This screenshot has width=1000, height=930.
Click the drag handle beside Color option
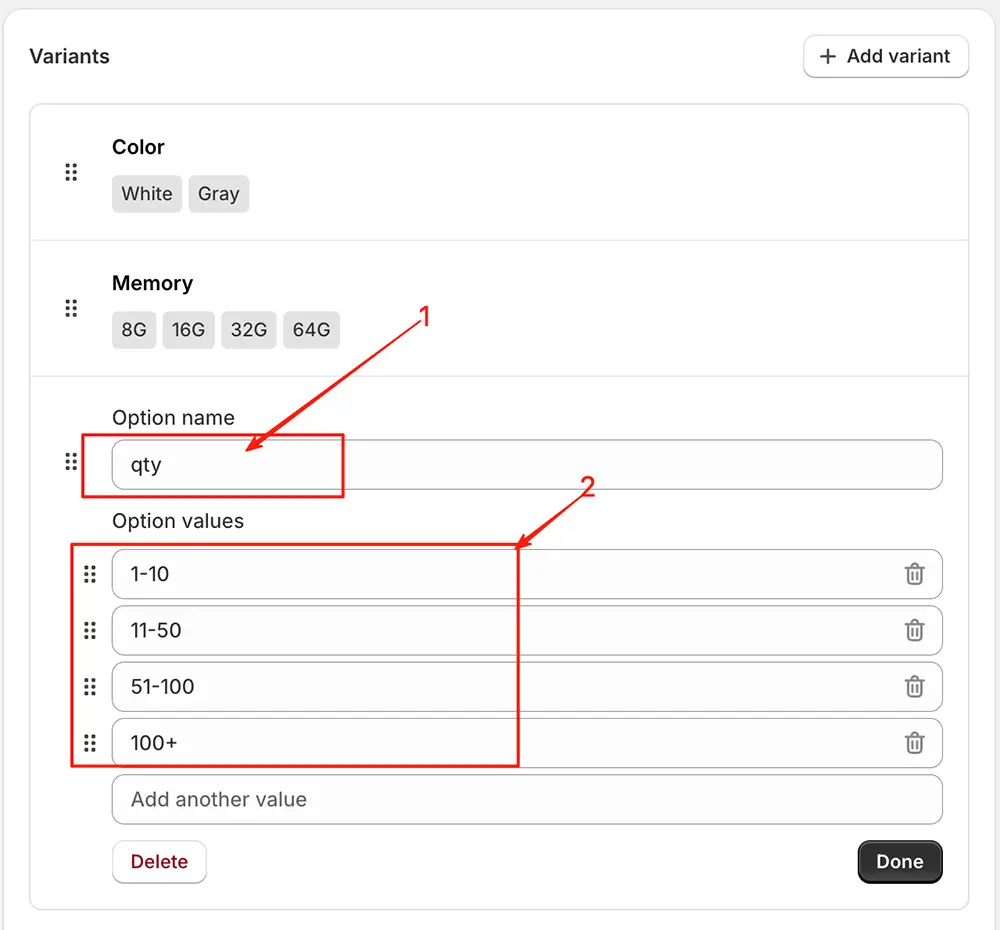pos(70,172)
